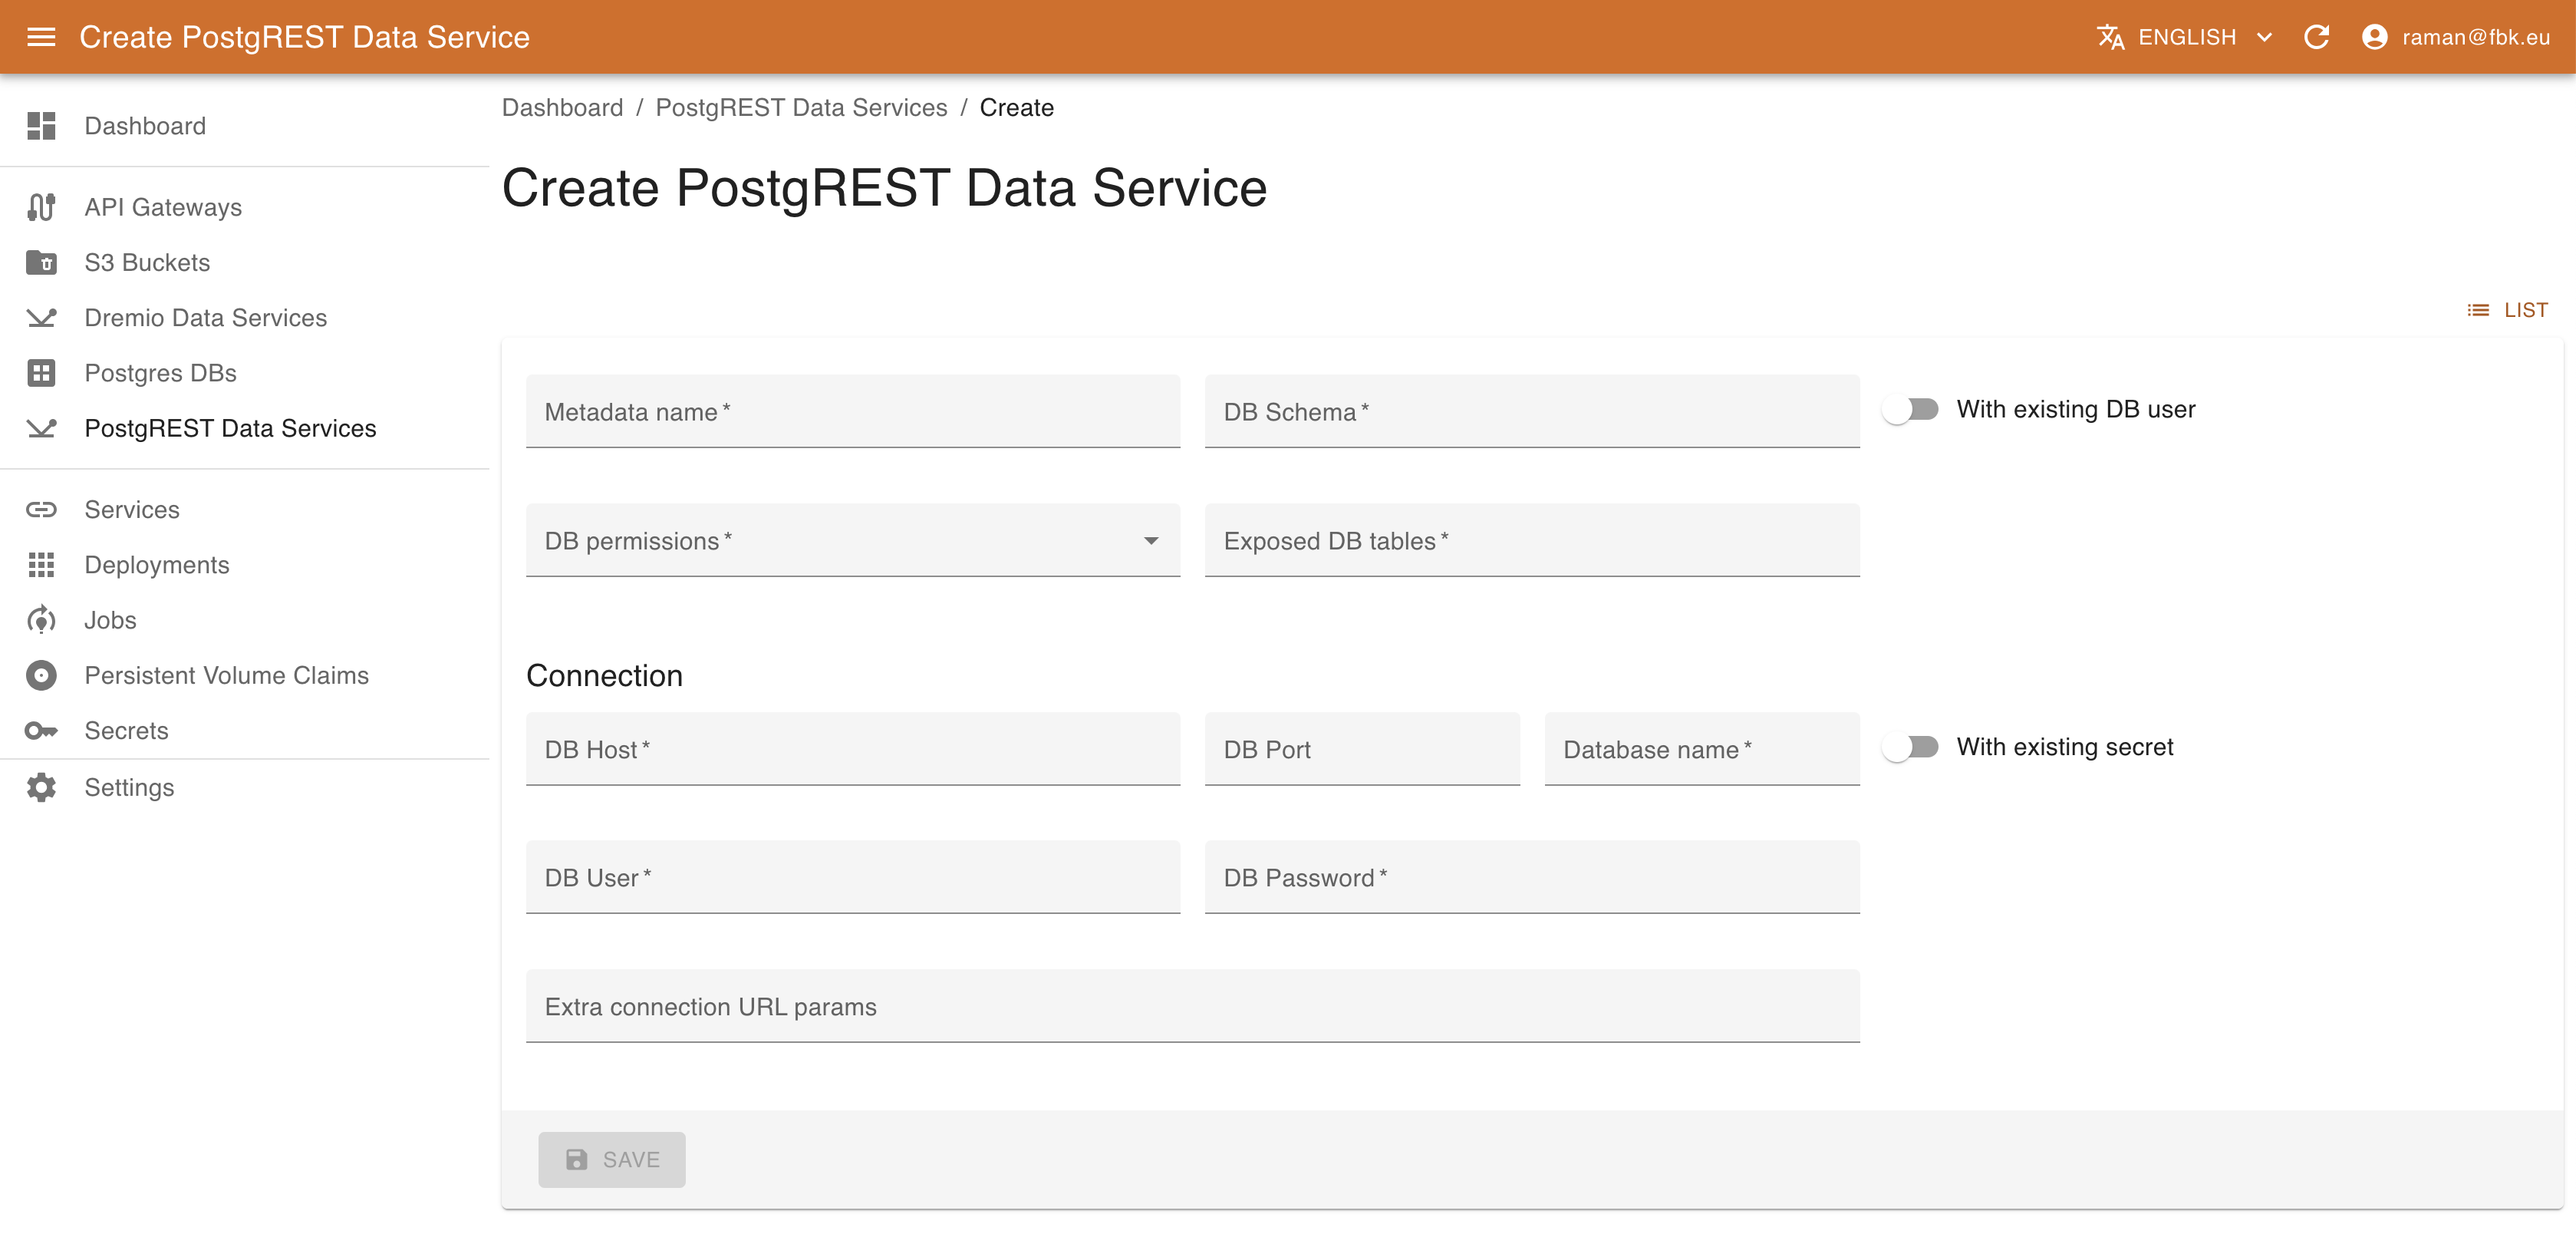Open the raman@fbk.eu user menu
This screenshot has width=2576, height=1234.
2456,37
